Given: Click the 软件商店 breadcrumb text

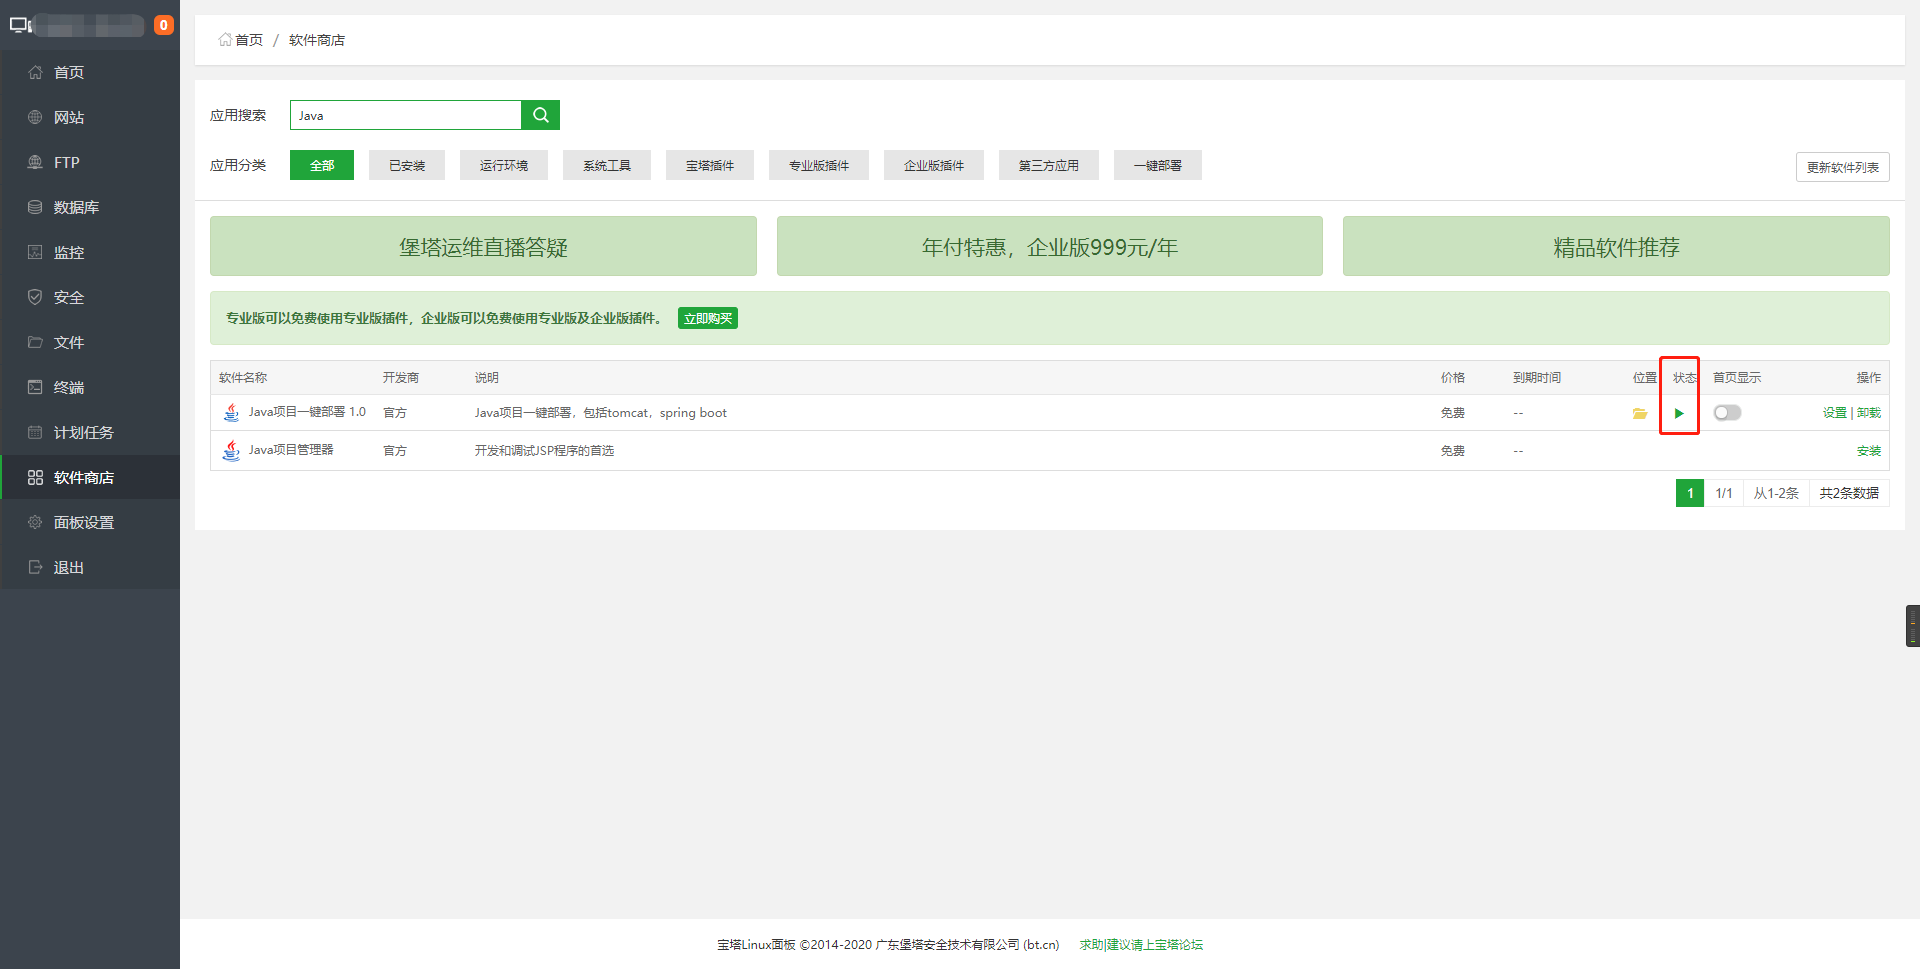Looking at the screenshot, I should 317,40.
